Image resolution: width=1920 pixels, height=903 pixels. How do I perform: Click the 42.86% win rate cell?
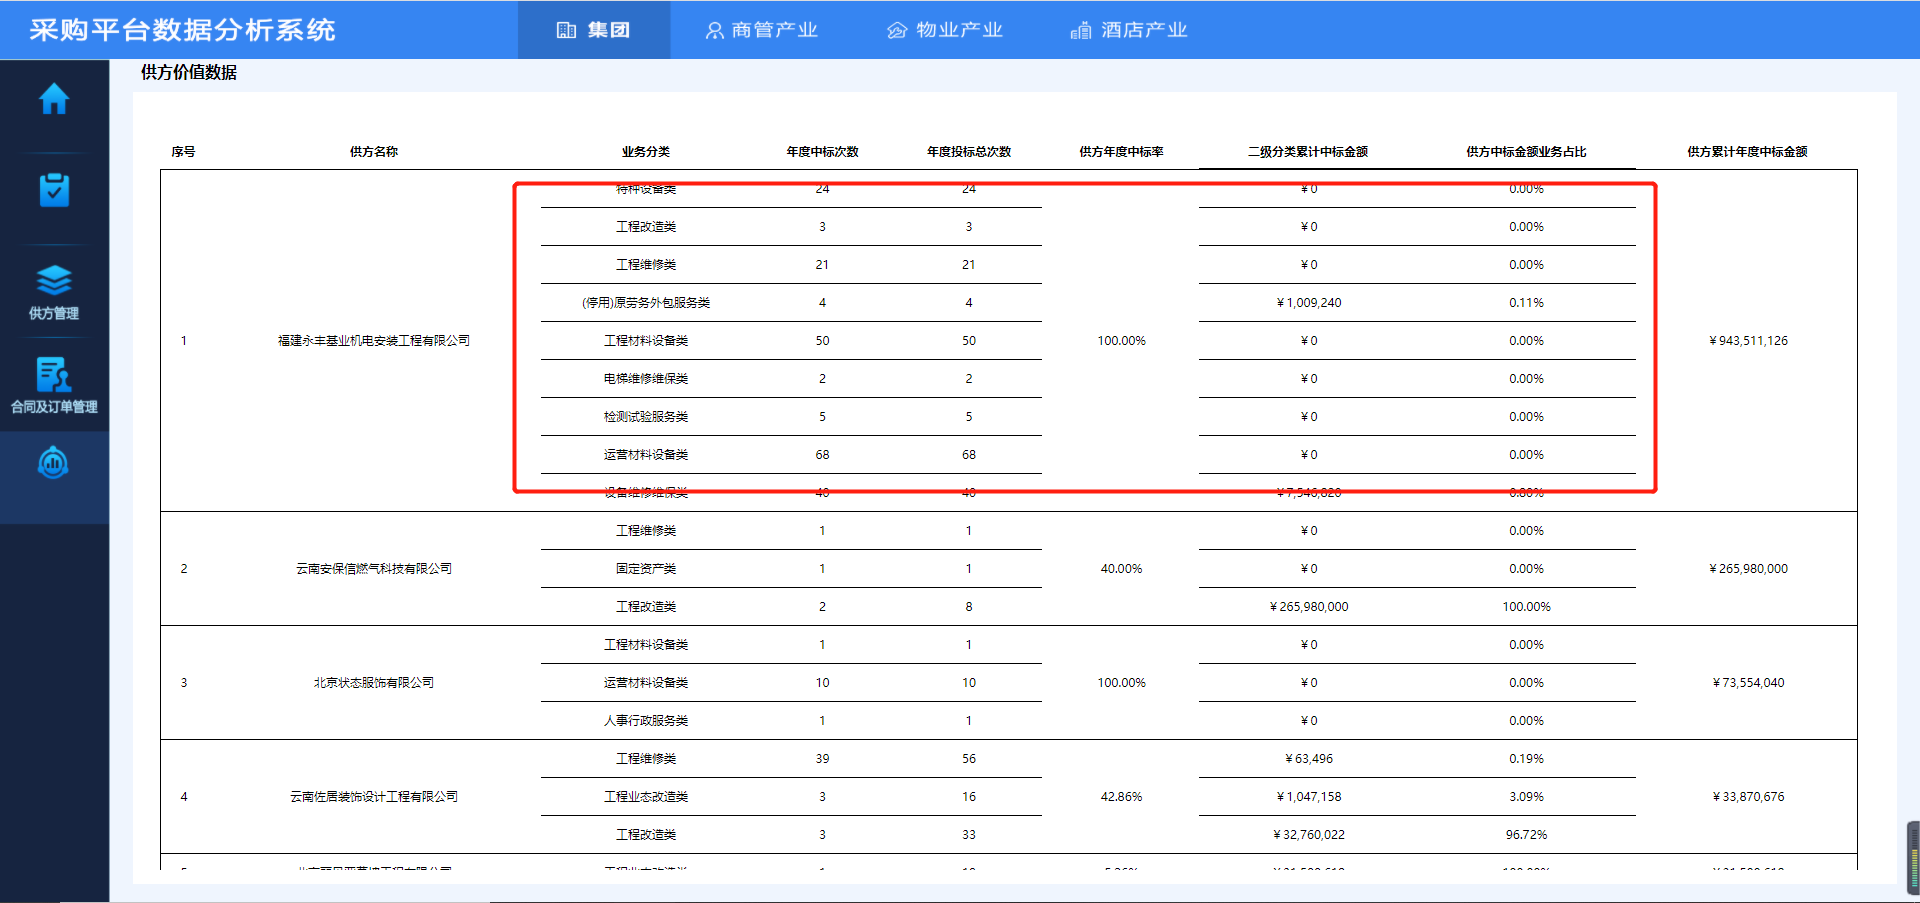click(x=1121, y=797)
